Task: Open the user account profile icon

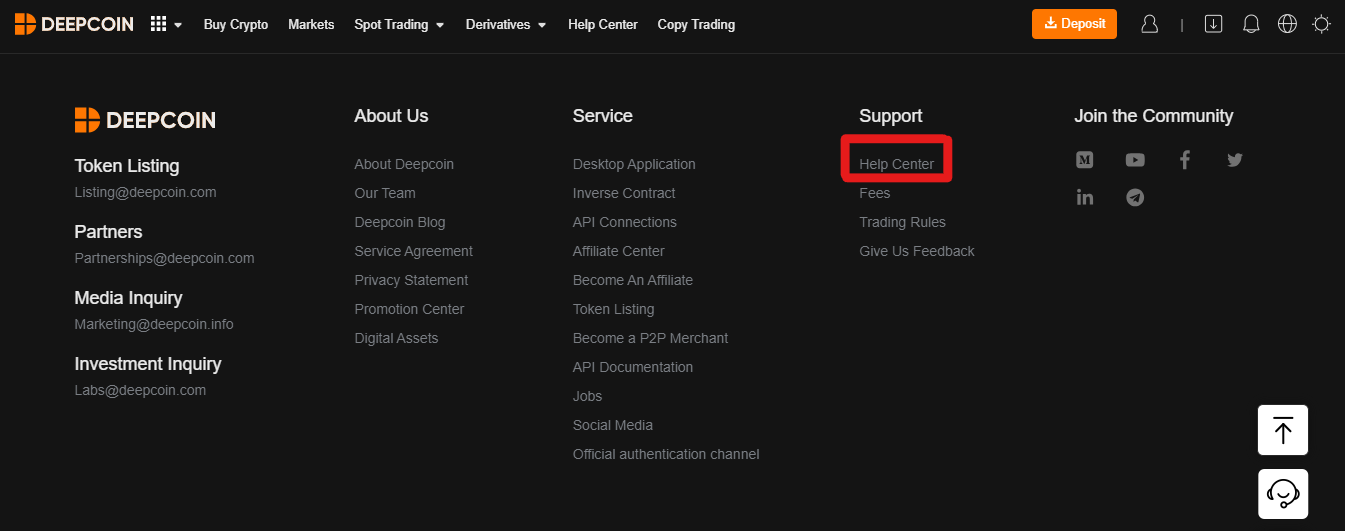Action: coord(1150,24)
